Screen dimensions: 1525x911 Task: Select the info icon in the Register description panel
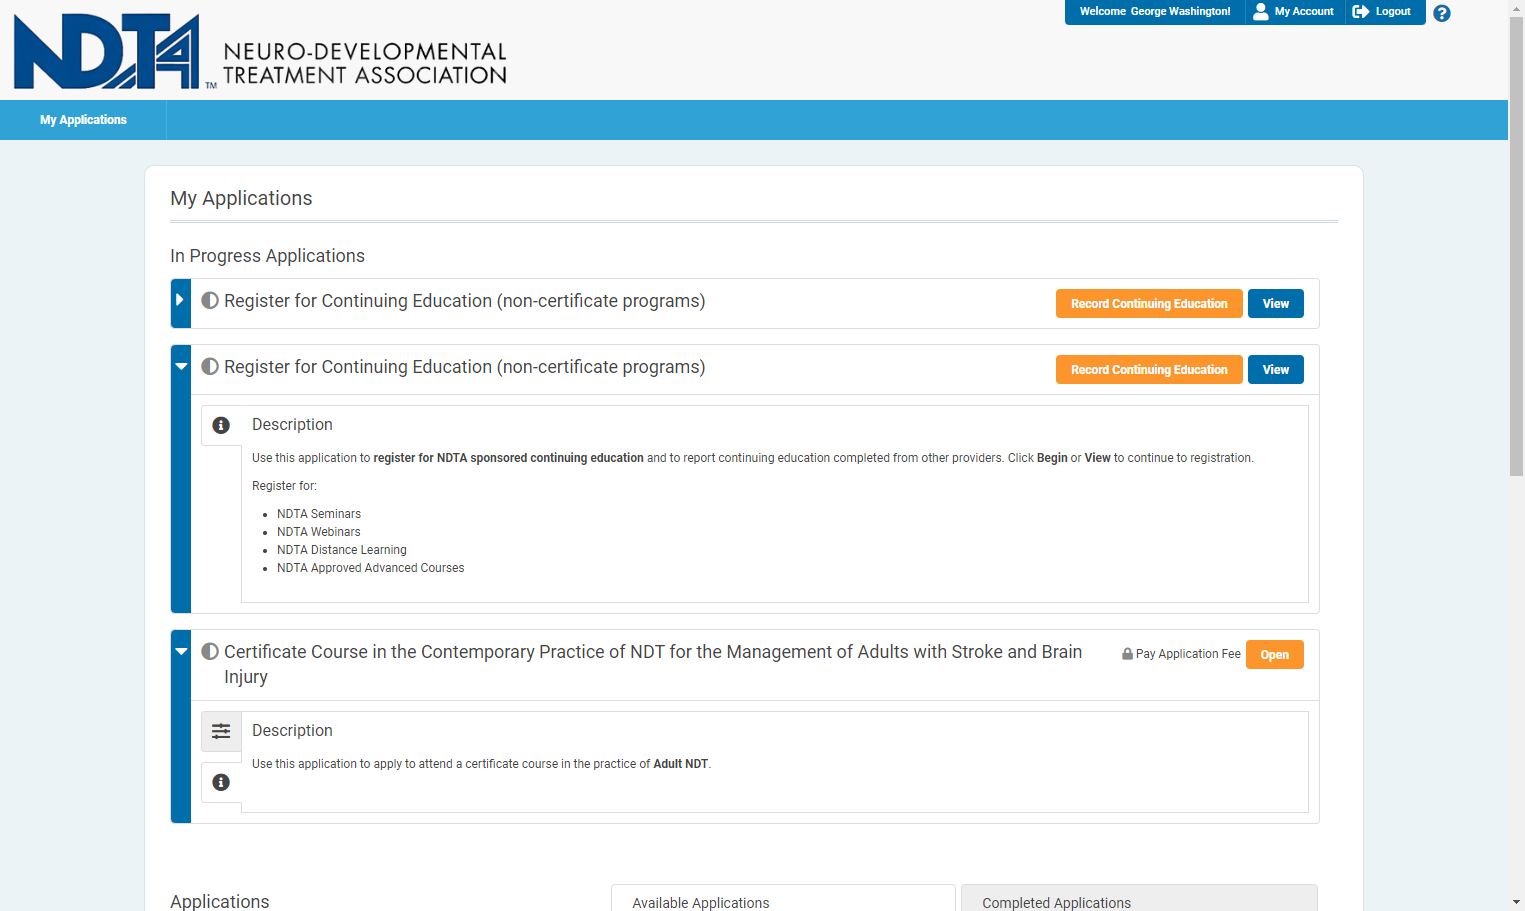tap(221, 425)
